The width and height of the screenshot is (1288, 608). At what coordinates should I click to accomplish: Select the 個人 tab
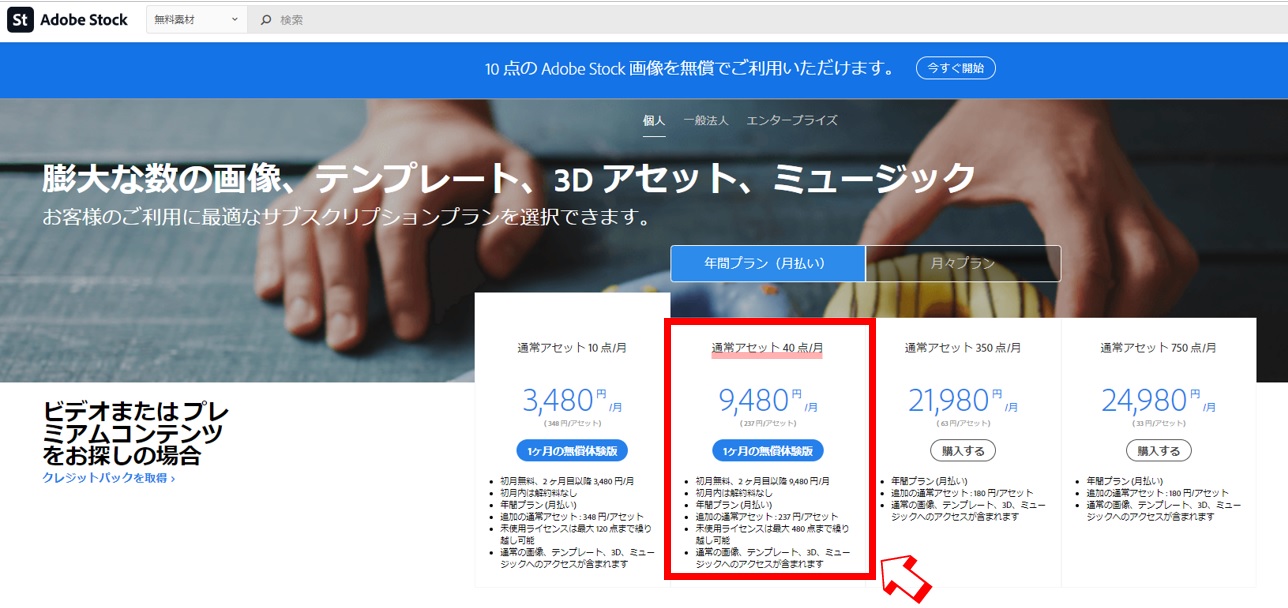[654, 120]
